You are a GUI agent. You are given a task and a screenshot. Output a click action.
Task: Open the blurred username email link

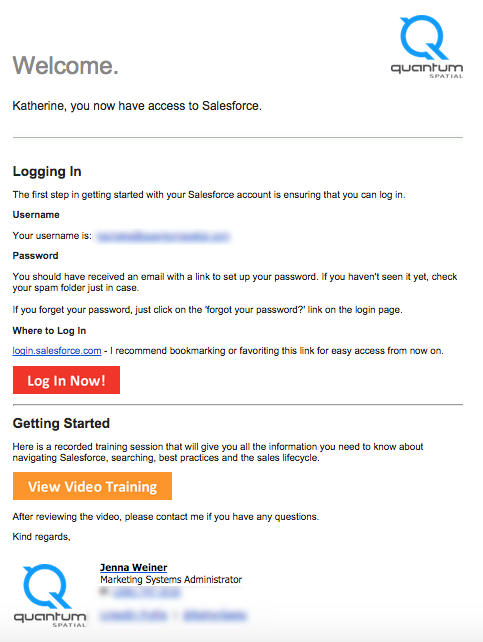click(x=163, y=237)
